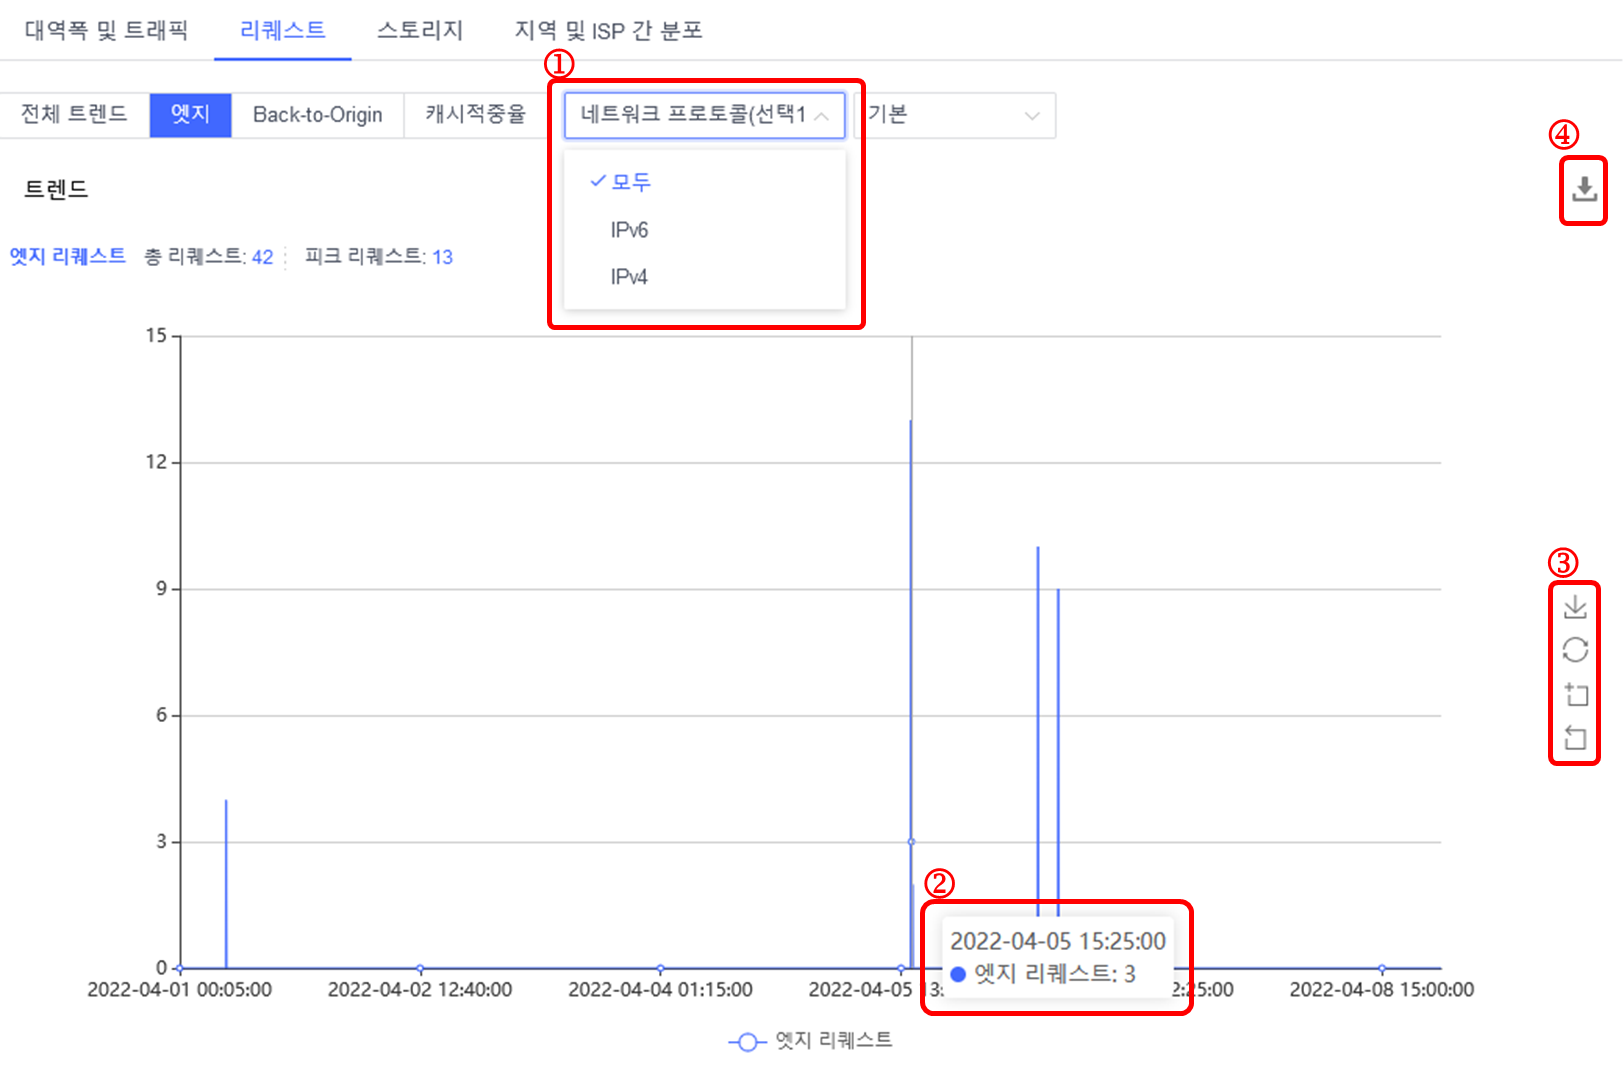Switch to the 전체 트렌드 view
The width and height of the screenshot is (1624, 1065).
pos(75,115)
